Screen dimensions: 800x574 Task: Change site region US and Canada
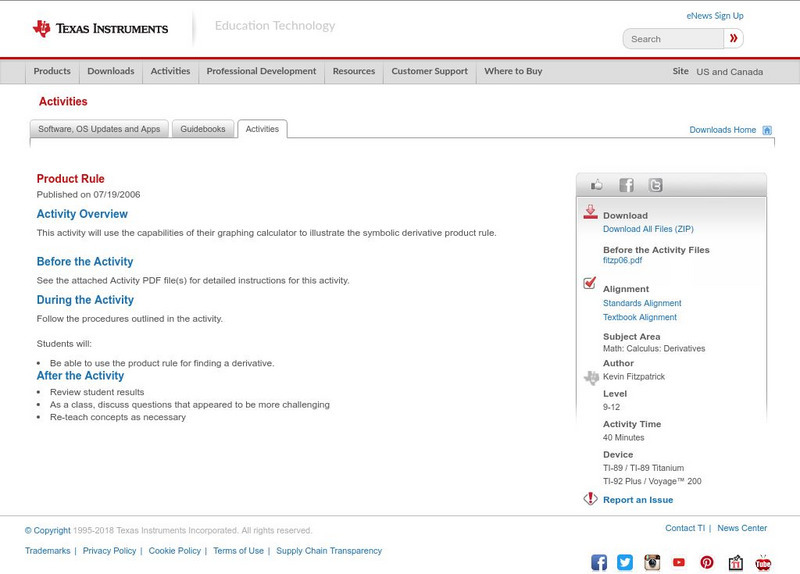coord(730,72)
